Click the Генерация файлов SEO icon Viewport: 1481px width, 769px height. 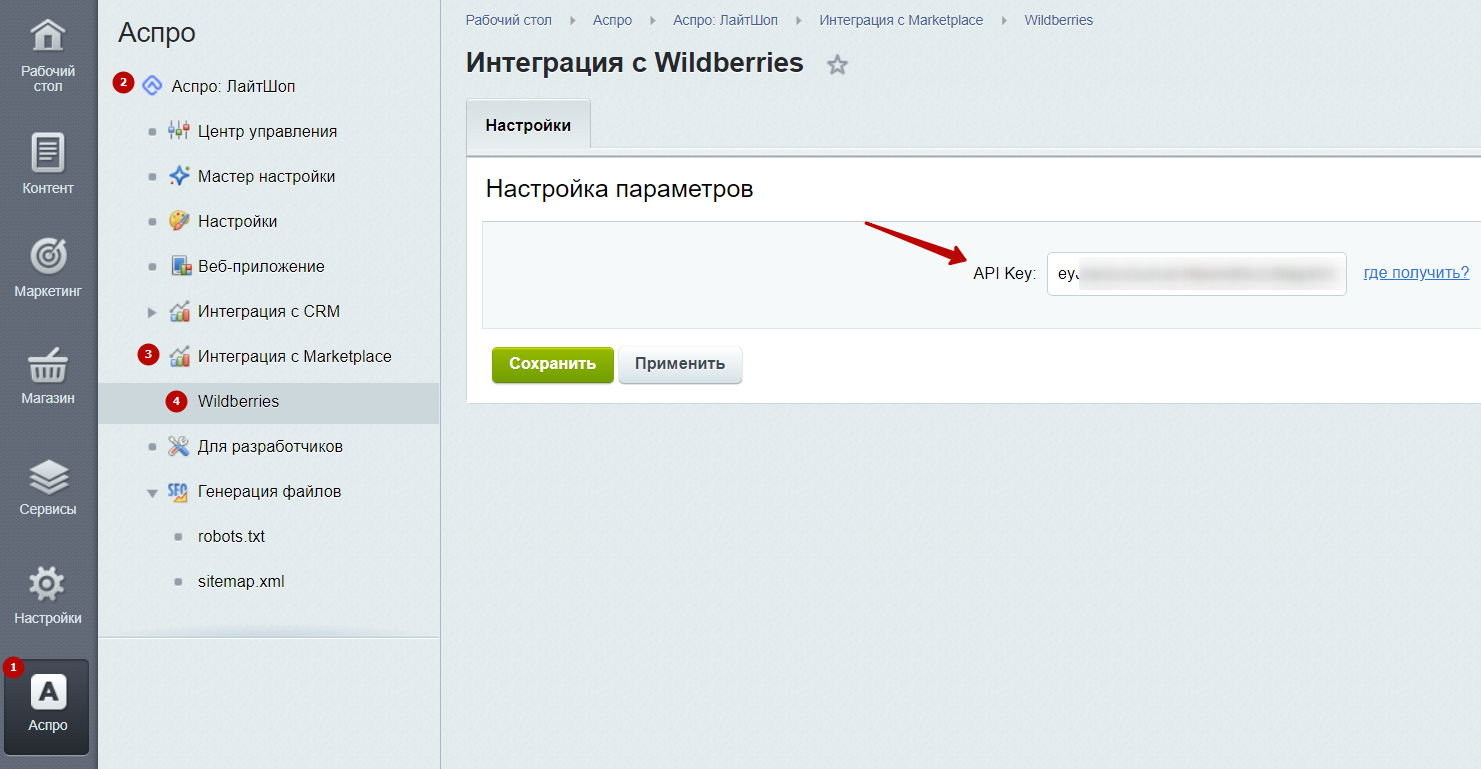[x=179, y=491]
